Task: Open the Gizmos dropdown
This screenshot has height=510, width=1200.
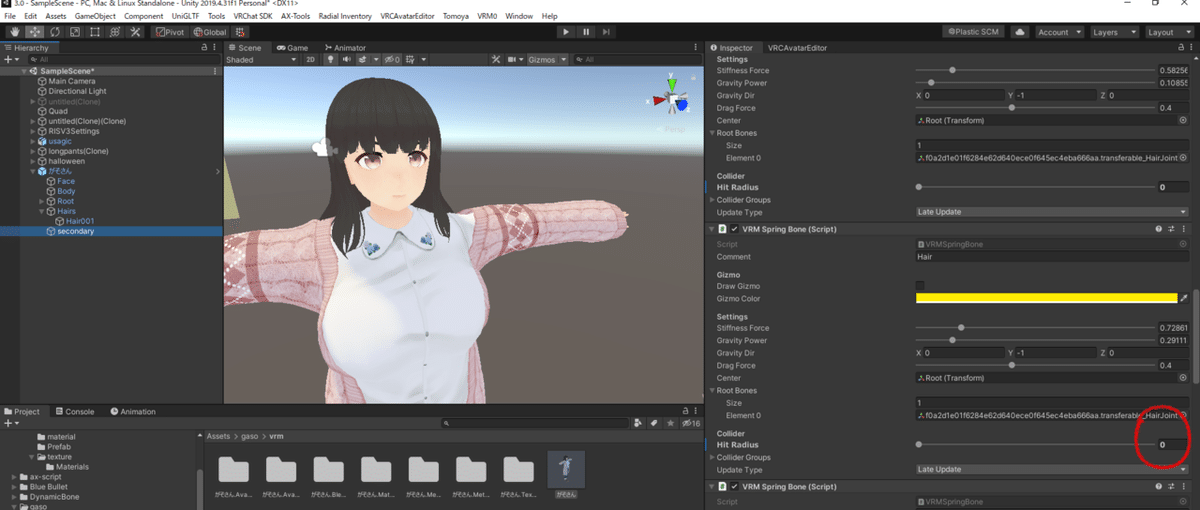Action: click(548, 60)
